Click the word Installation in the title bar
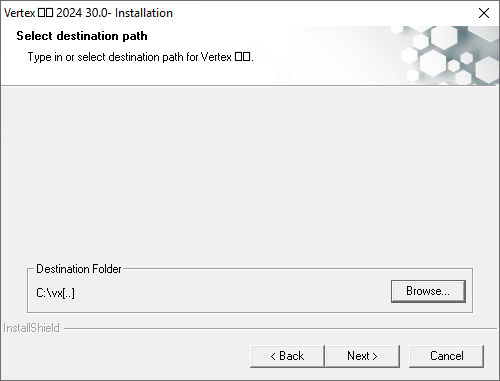The width and height of the screenshot is (500, 381). [x=144, y=13]
